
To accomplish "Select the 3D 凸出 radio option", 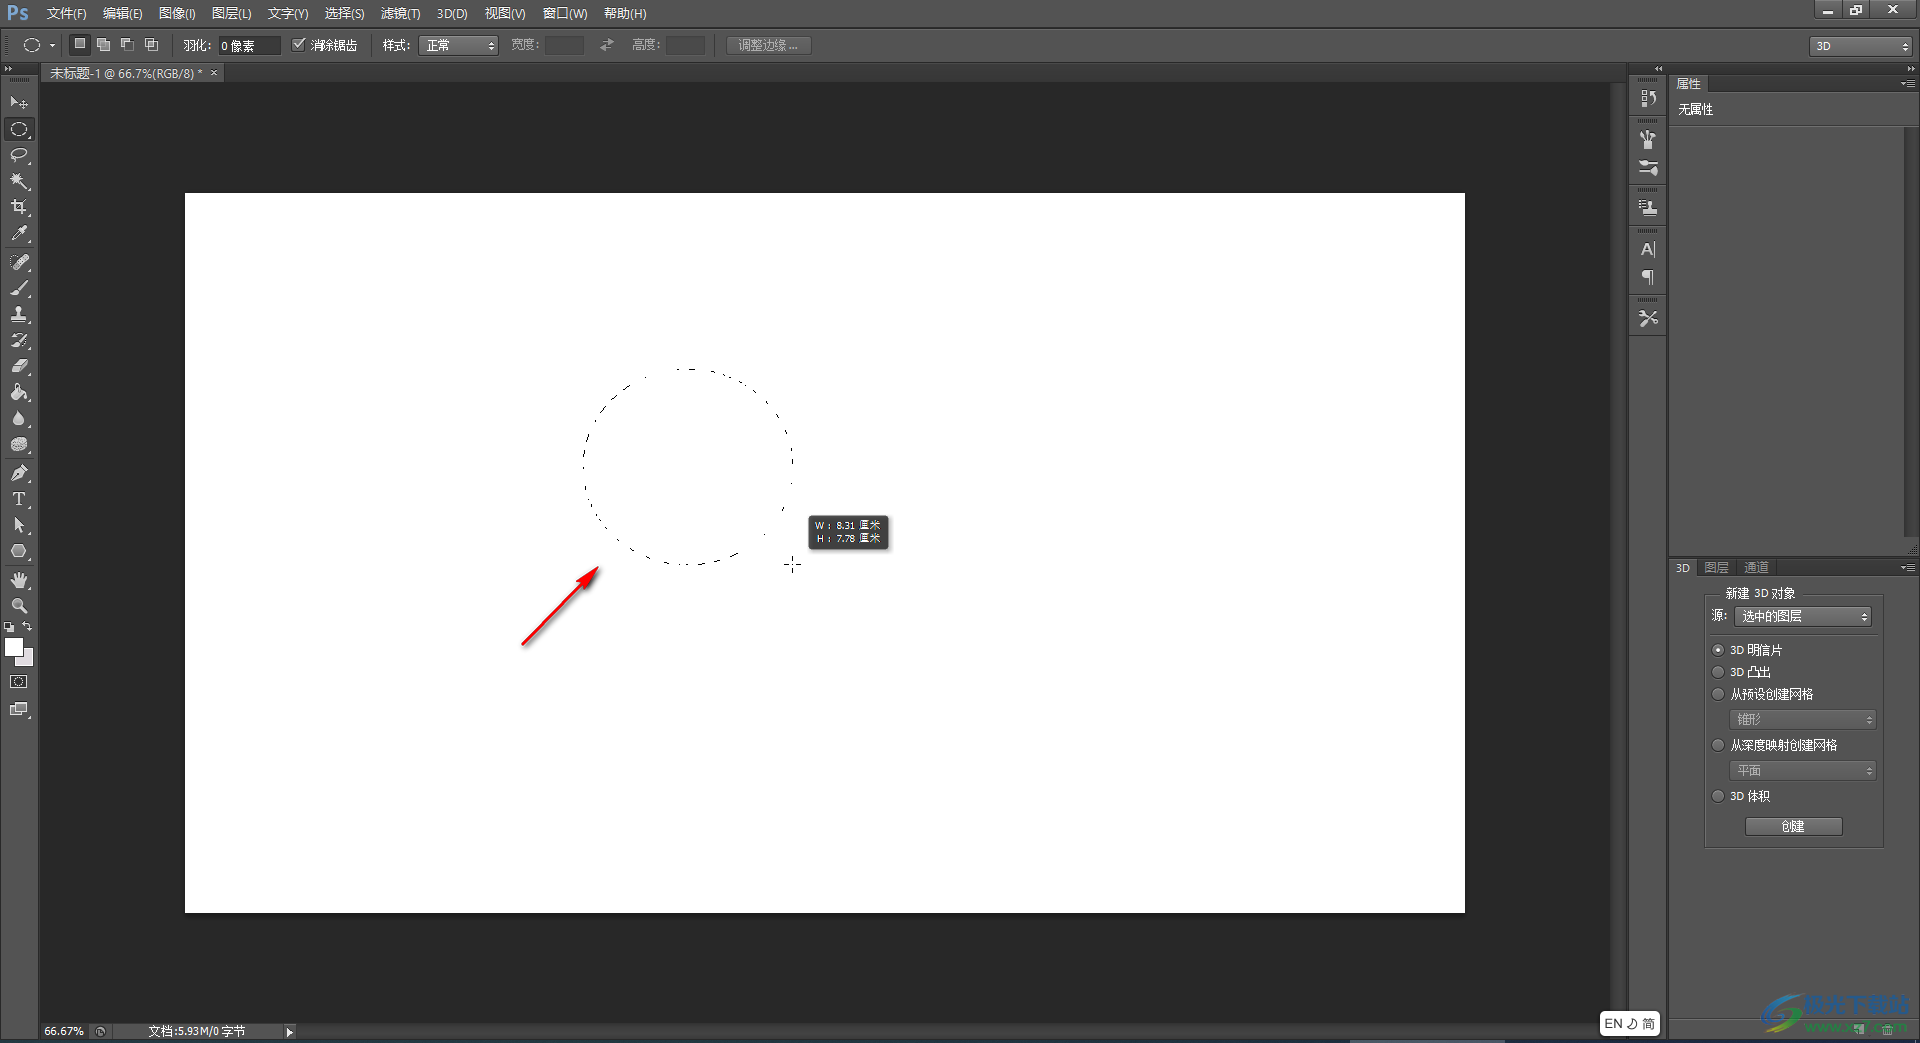I will [x=1718, y=672].
